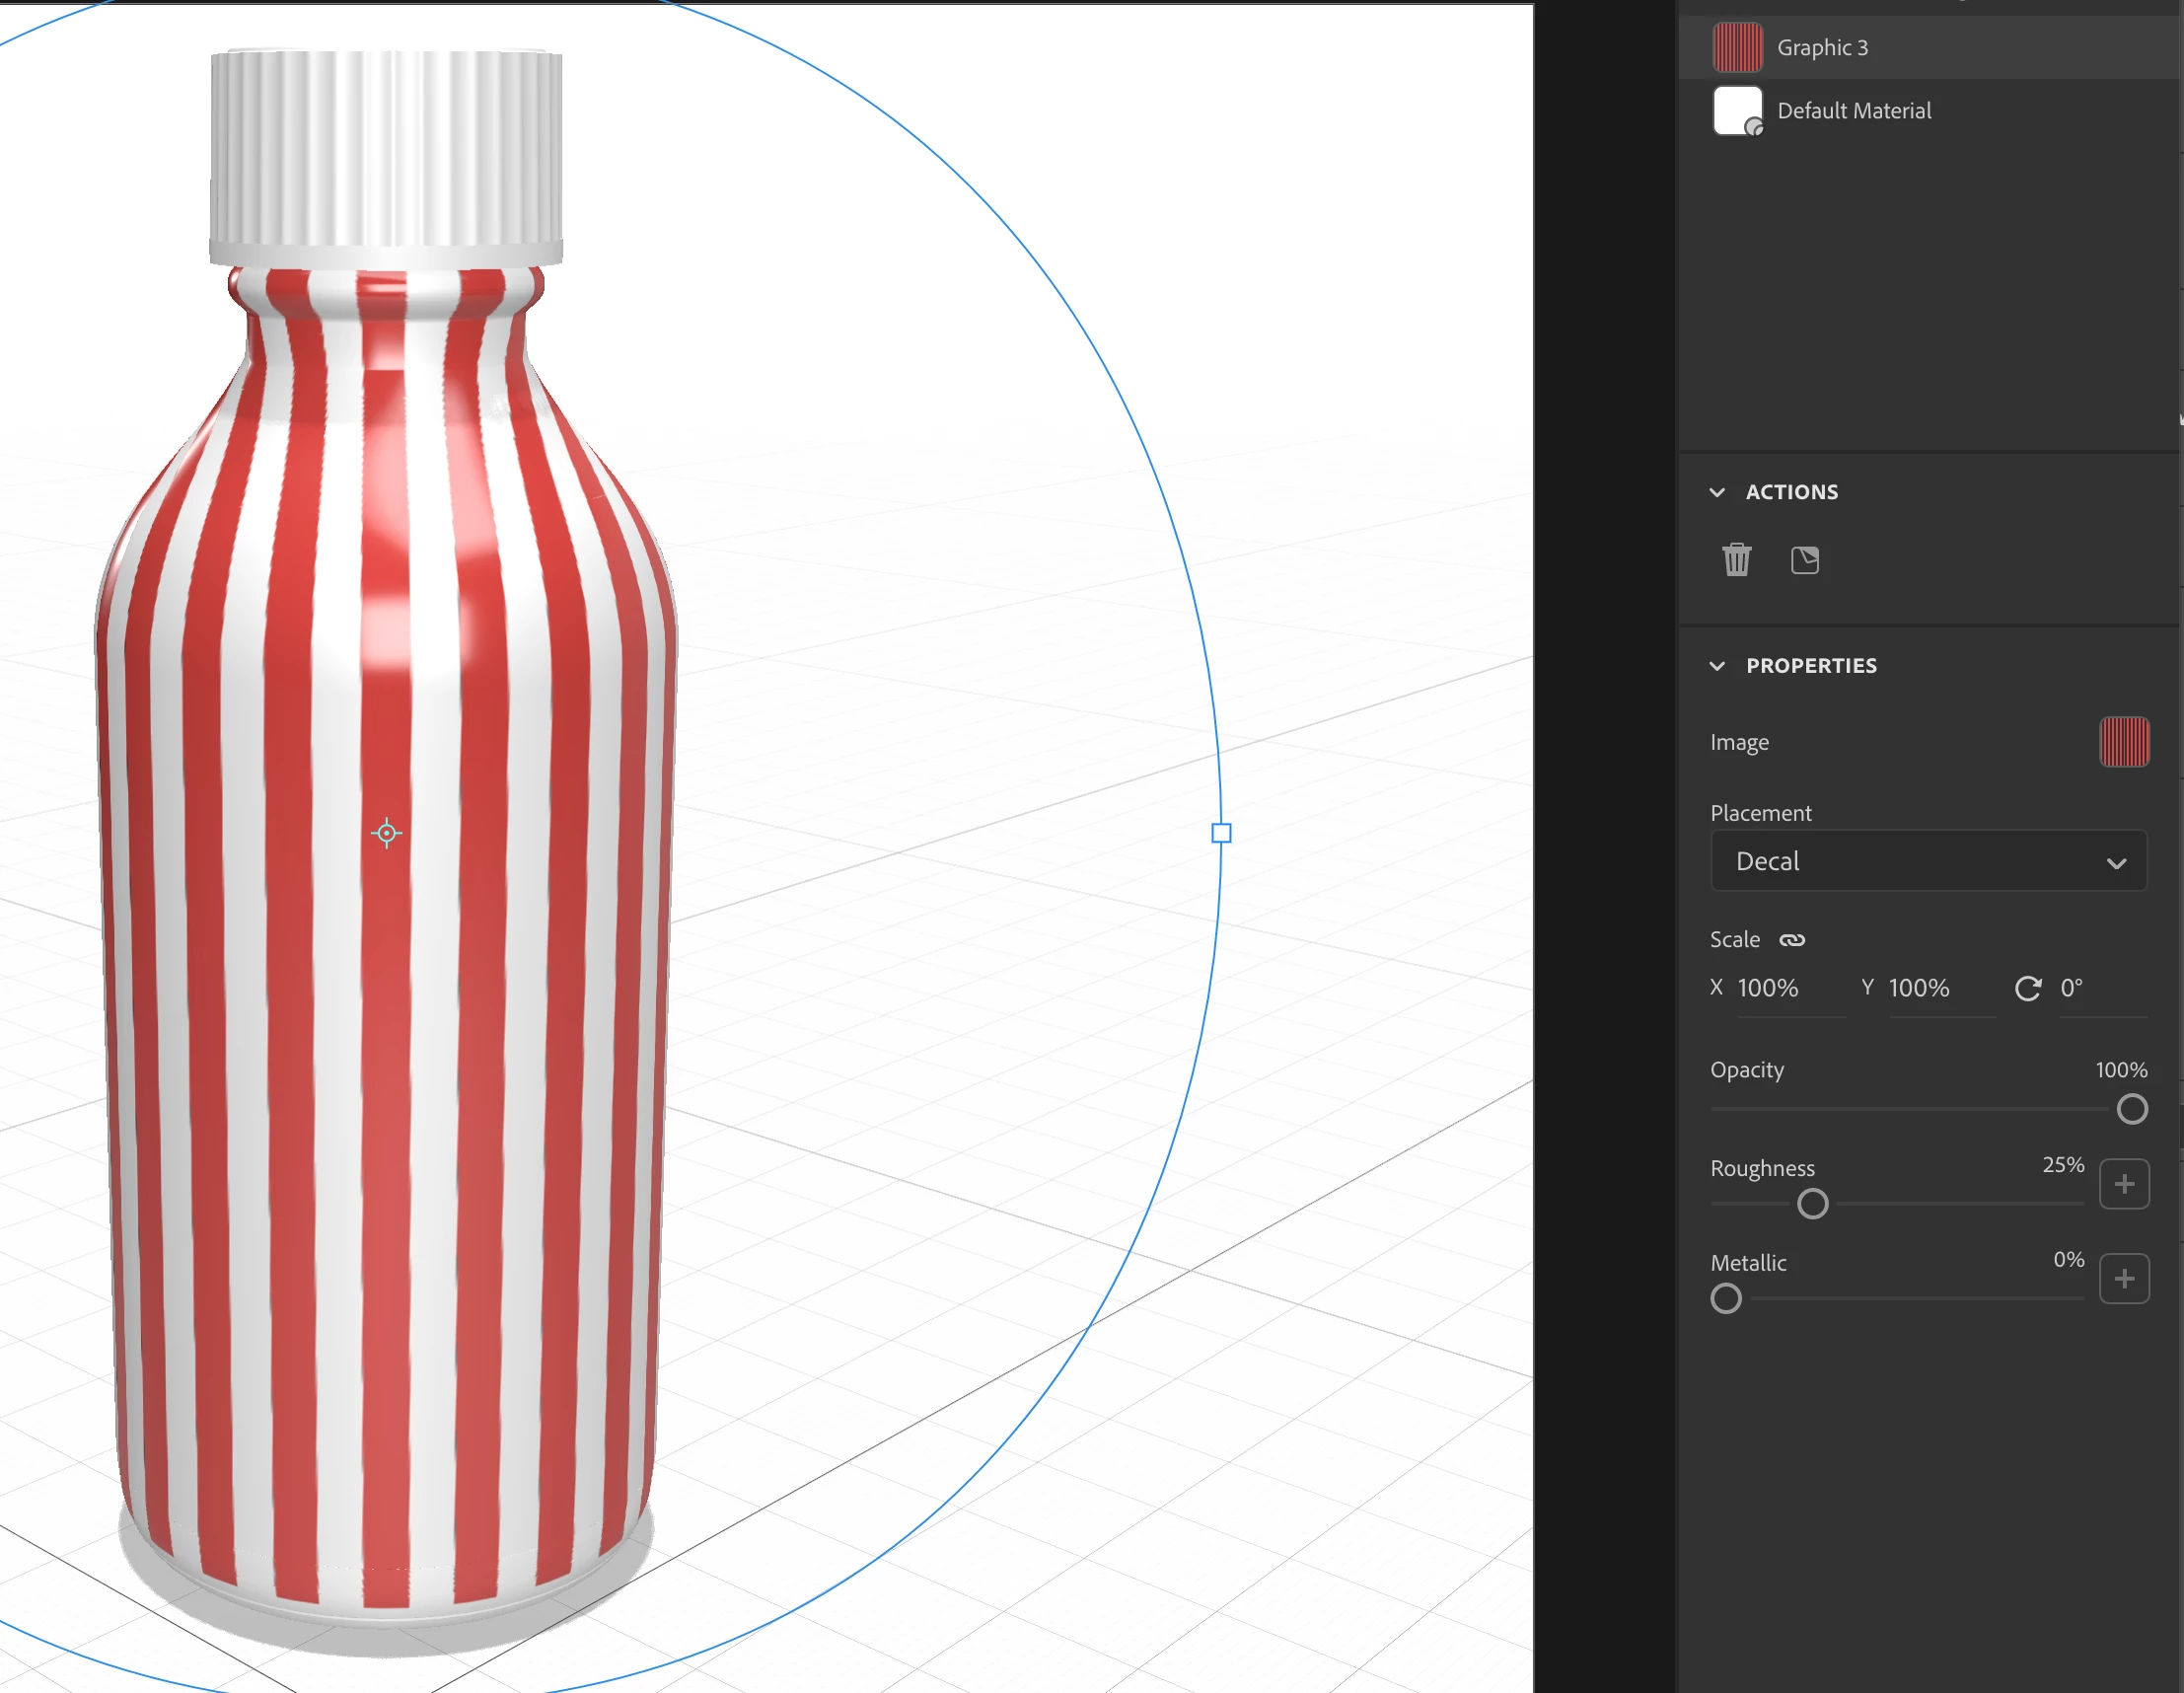Delete the selected graphic with trash icon
The width and height of the screenshot is (2184, 1693).
pos(1737,560)
